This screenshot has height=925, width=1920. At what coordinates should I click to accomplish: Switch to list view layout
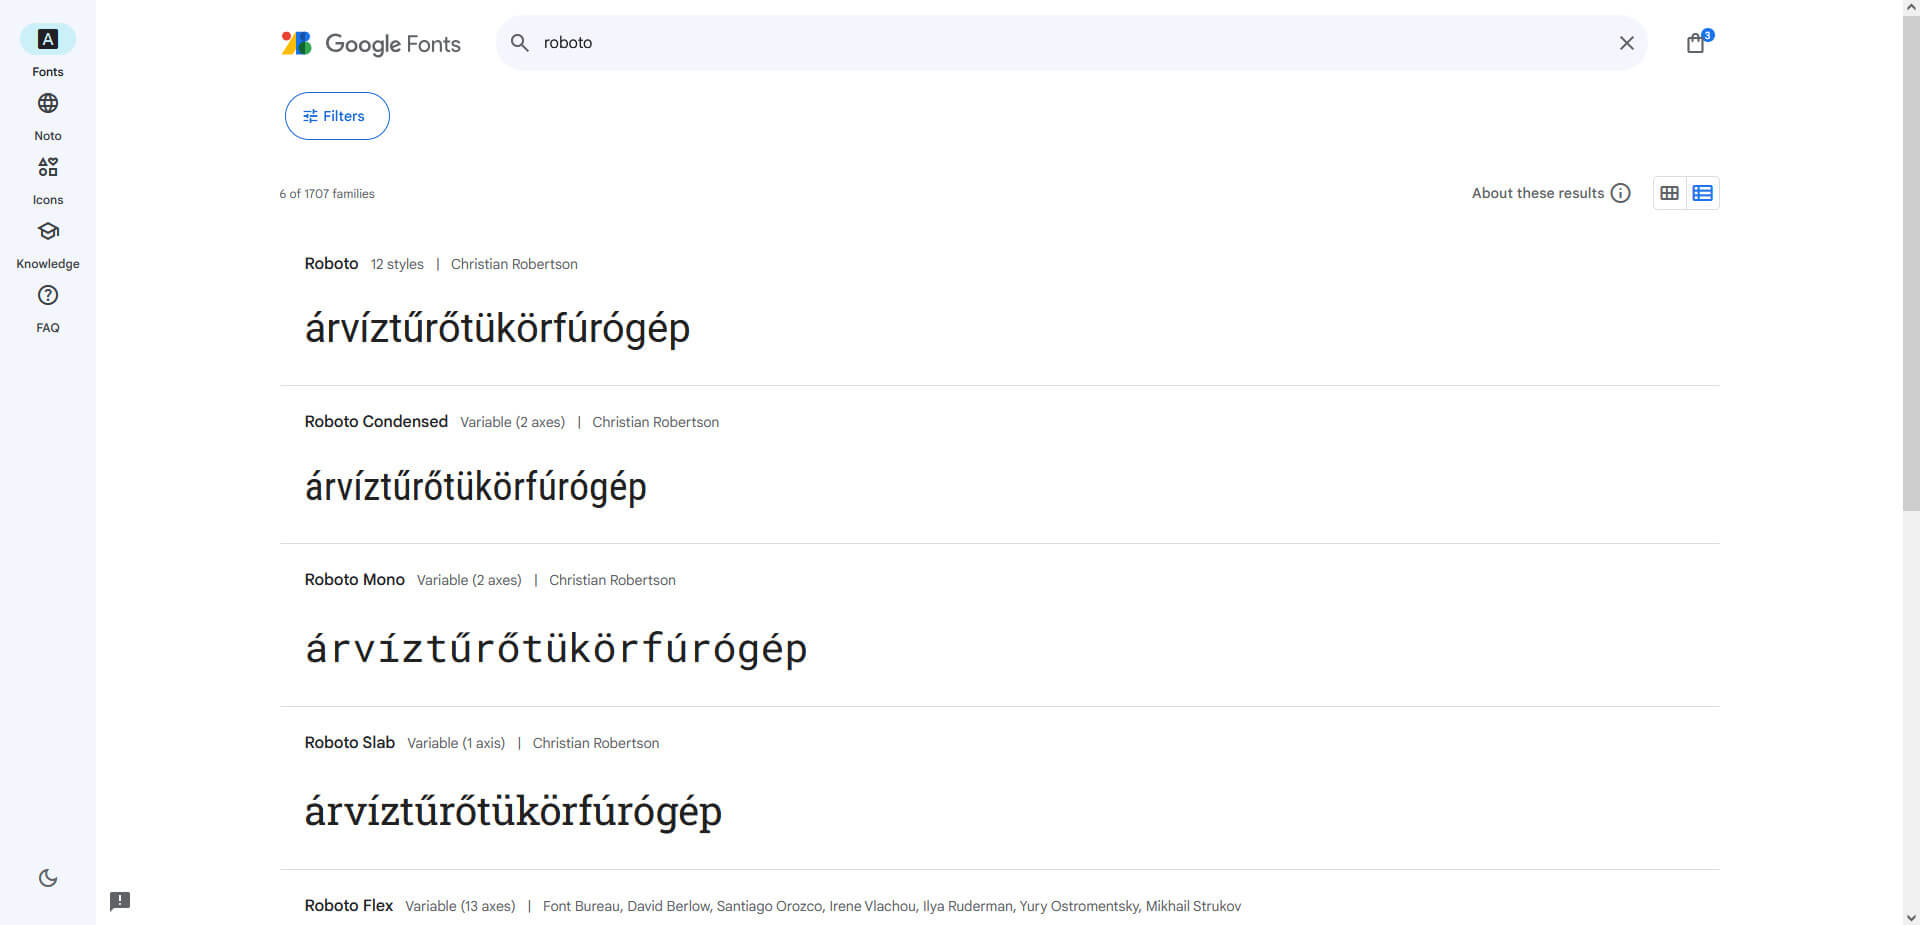click(x=1702, y=193)
